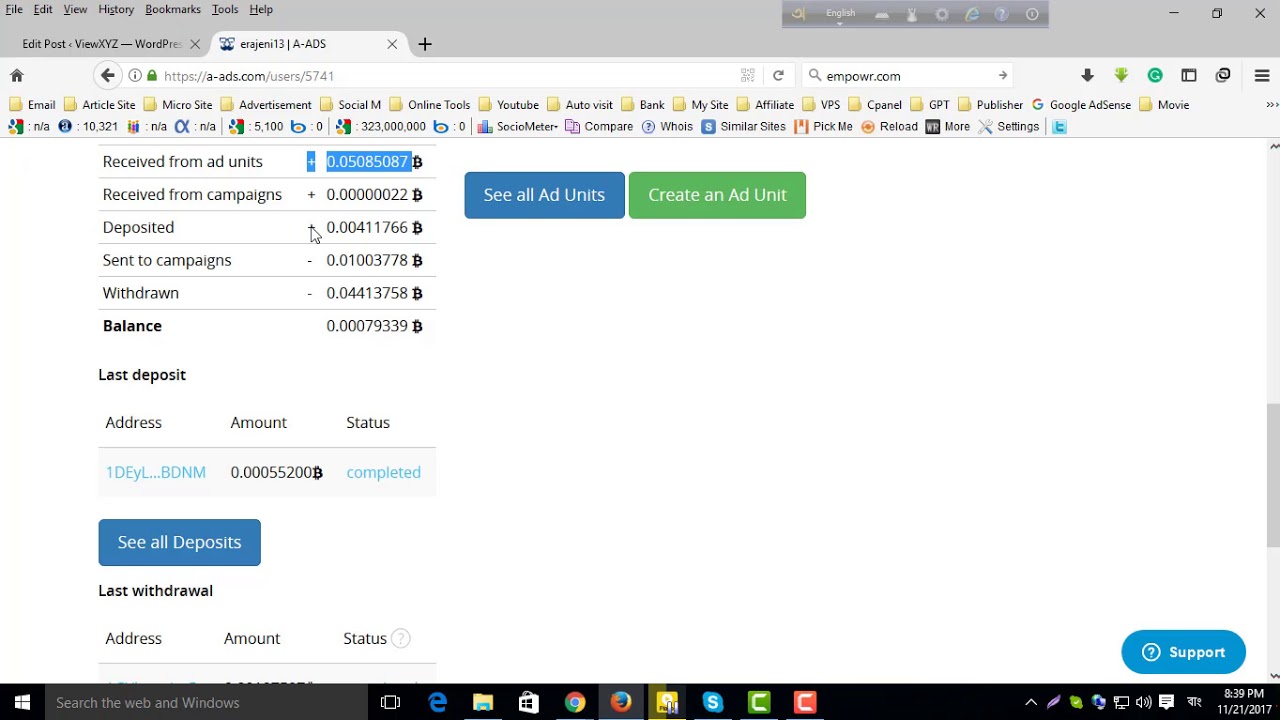Image resolution: width=1280 pixels, height=720 pixels.
Task: Open Skype from taskbar
Action: point(712,702)
